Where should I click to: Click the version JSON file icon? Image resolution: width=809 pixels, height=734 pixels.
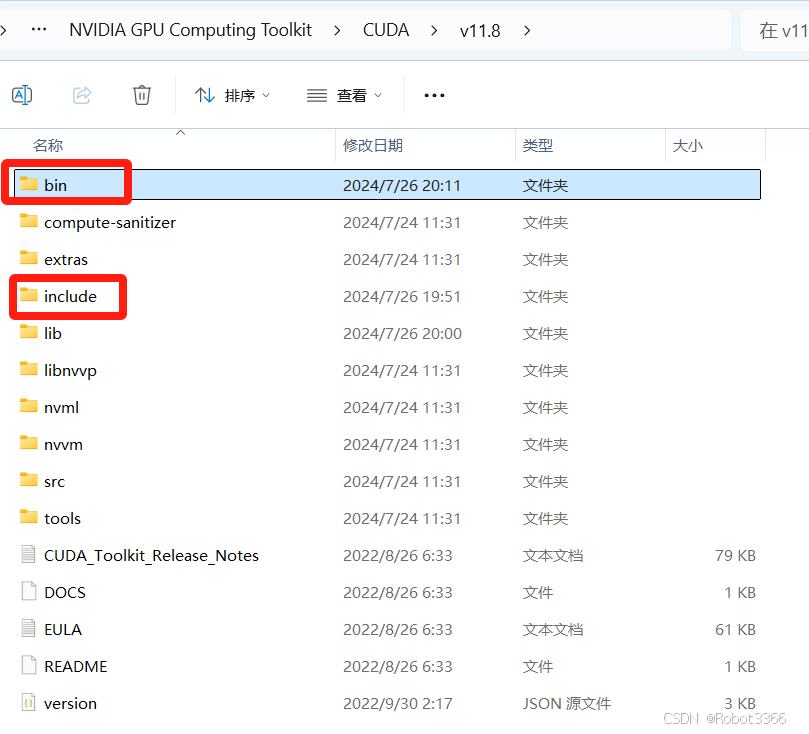(x=28, y=702)
